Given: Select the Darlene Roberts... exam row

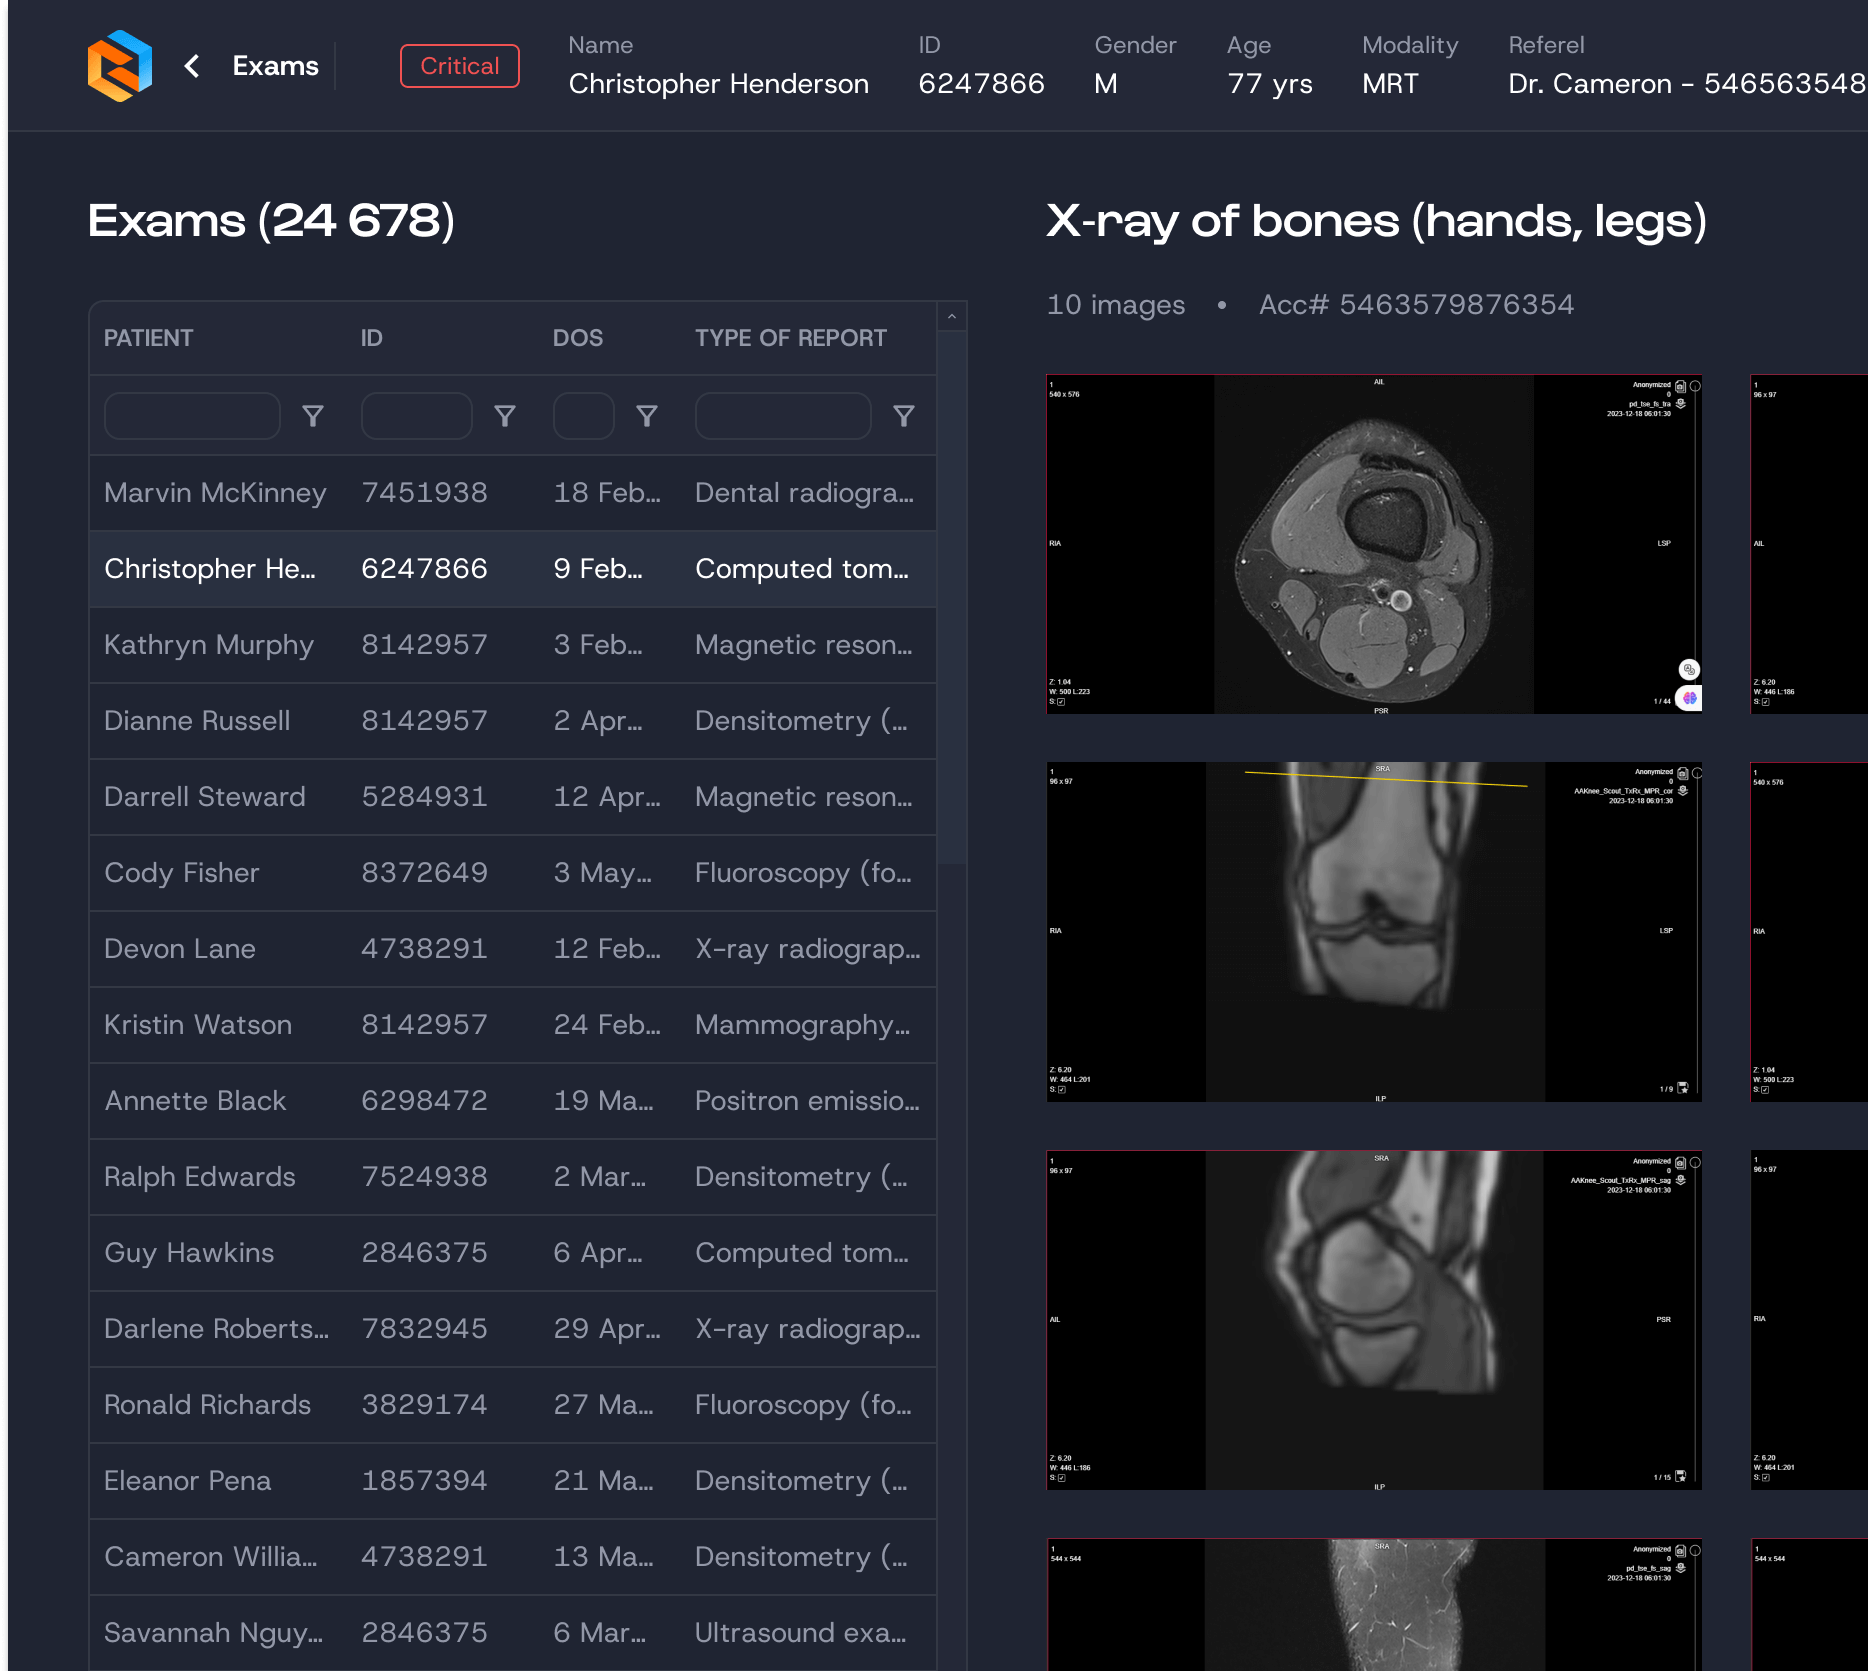Looking at the screenshot, I should 512,1329.
